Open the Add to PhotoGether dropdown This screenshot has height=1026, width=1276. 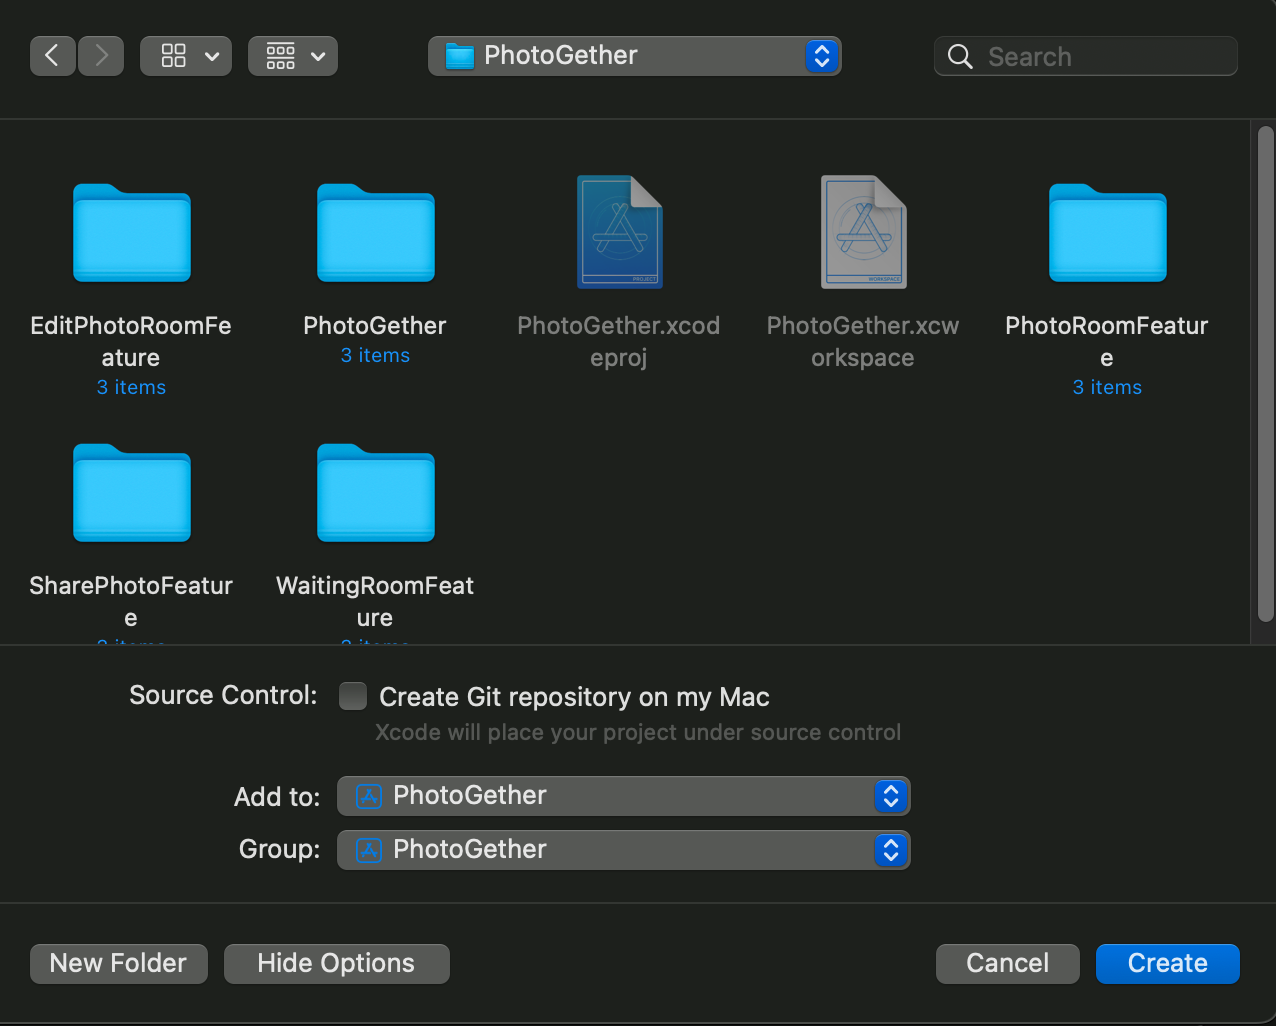coord(623,796)
